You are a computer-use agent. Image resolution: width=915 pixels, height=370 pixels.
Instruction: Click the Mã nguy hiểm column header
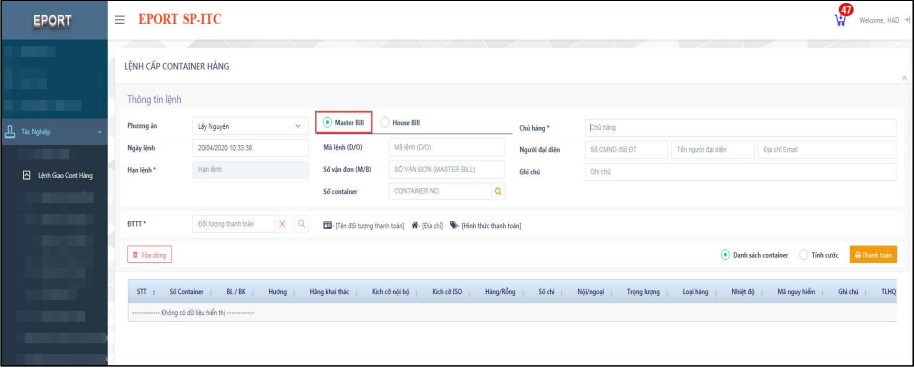(x=796, y=292)
